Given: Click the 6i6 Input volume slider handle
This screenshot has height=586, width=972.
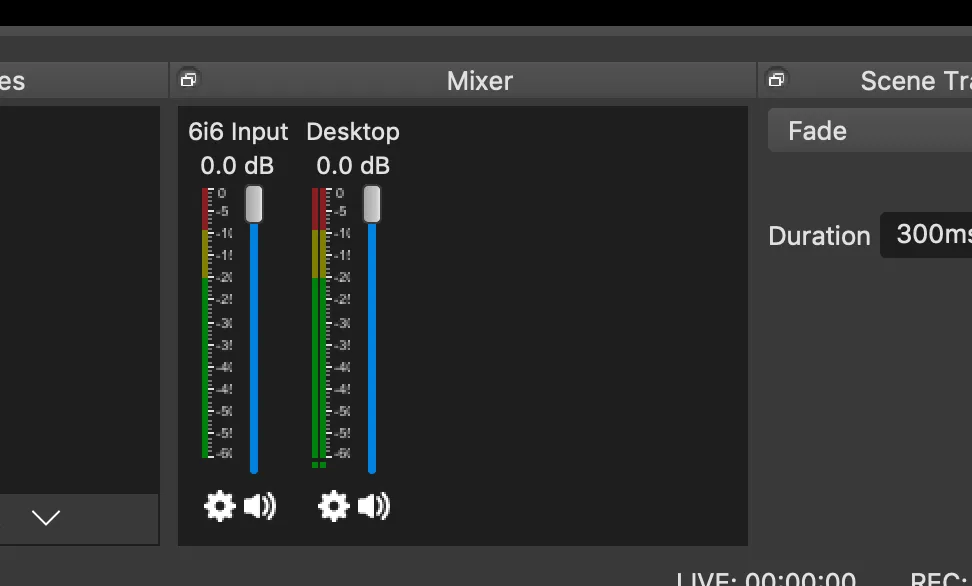Looking at the screenshot, I should tap(254, 204).
